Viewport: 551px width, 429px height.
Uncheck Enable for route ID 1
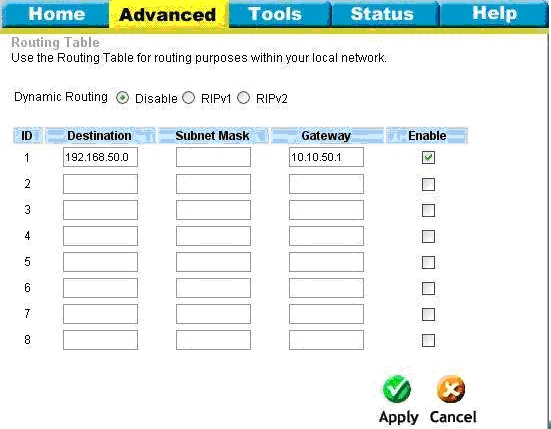point(428,157)
